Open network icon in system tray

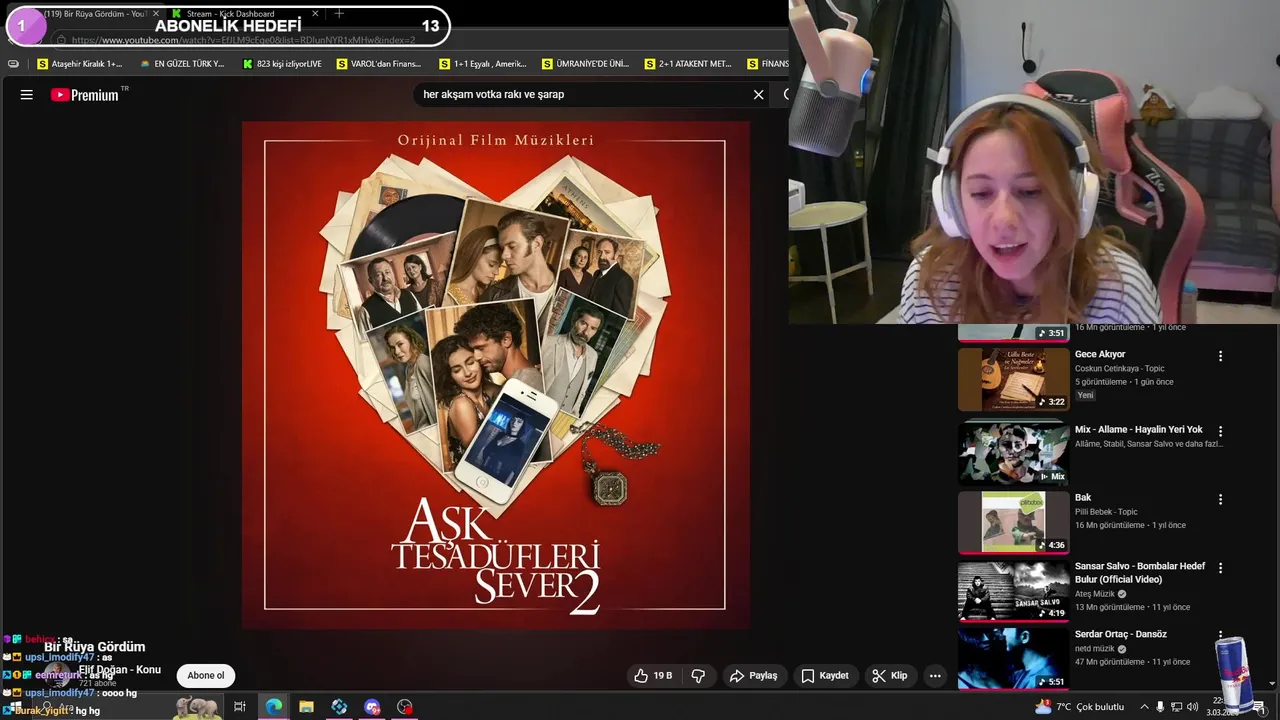[x=1176, y=707]
